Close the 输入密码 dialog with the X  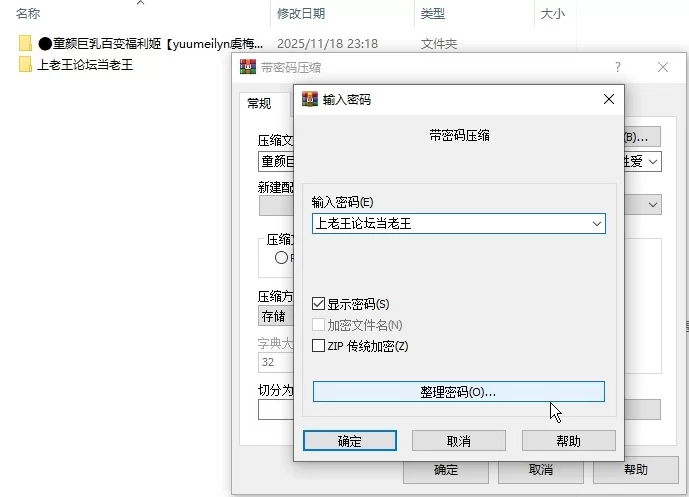(x=609, y=99)
